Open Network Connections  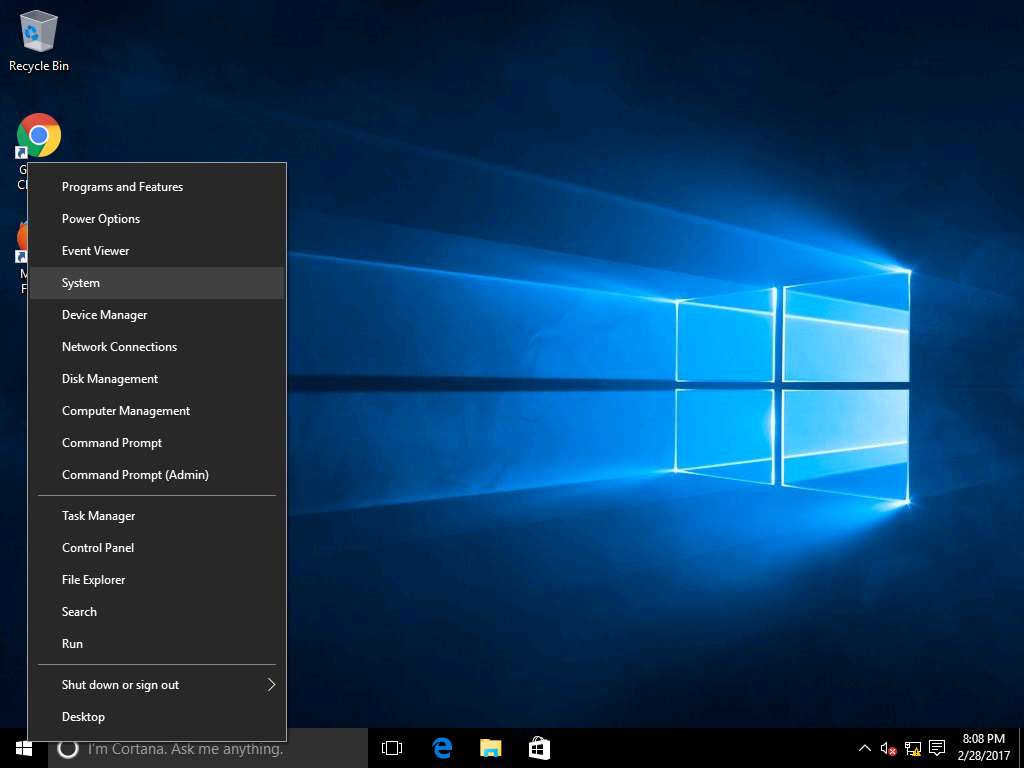tap(157, 347)
